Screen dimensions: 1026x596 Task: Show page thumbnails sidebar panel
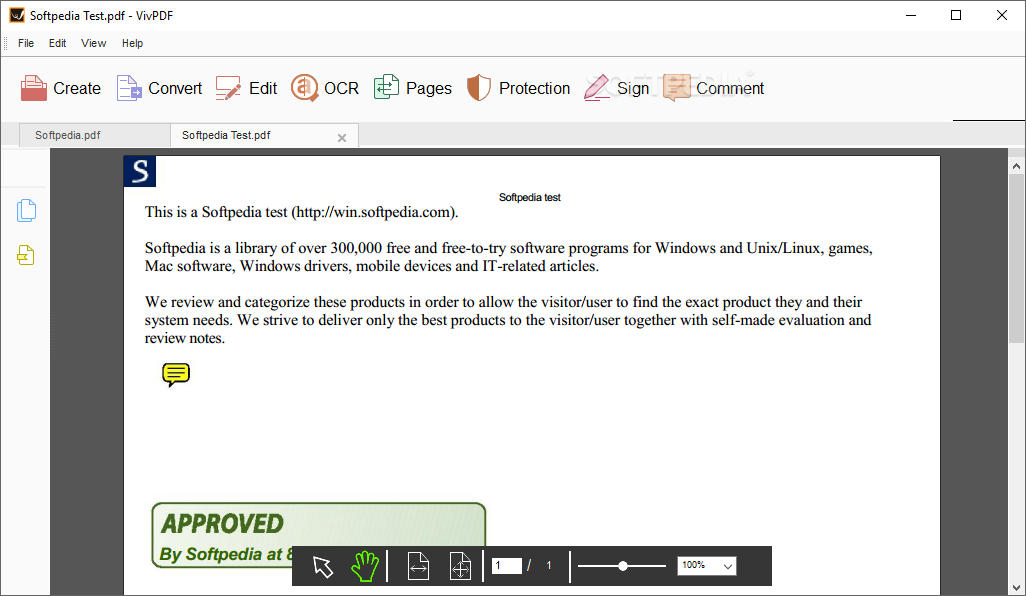click(26, 211)
